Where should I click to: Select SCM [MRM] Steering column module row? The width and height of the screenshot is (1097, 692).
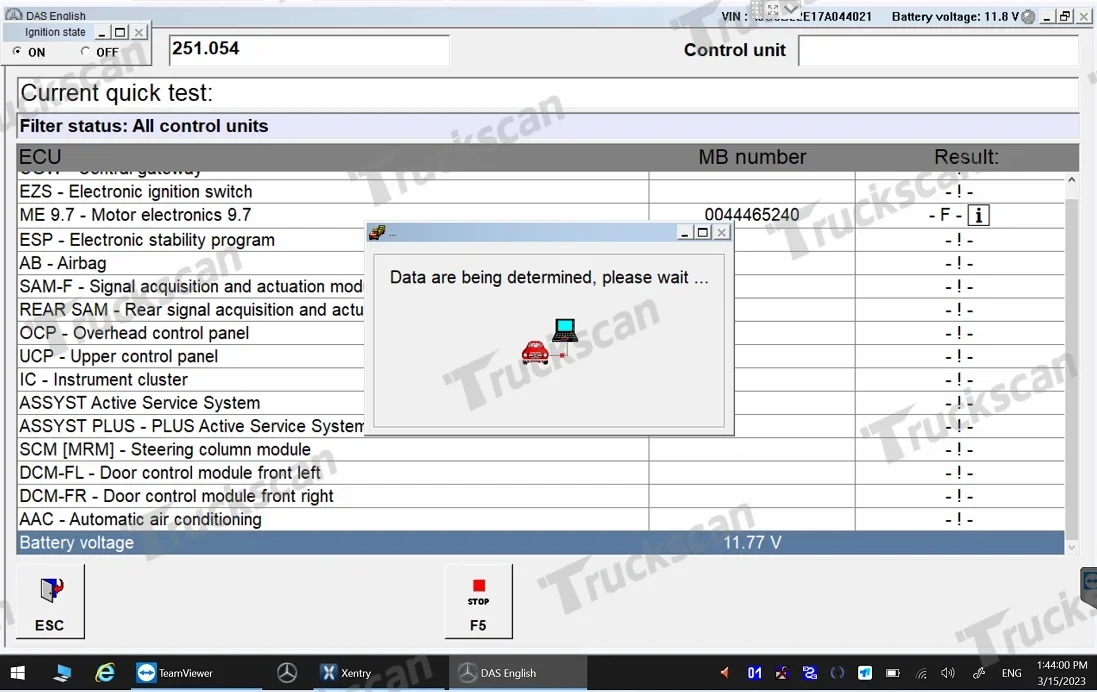tap(540, 449)
